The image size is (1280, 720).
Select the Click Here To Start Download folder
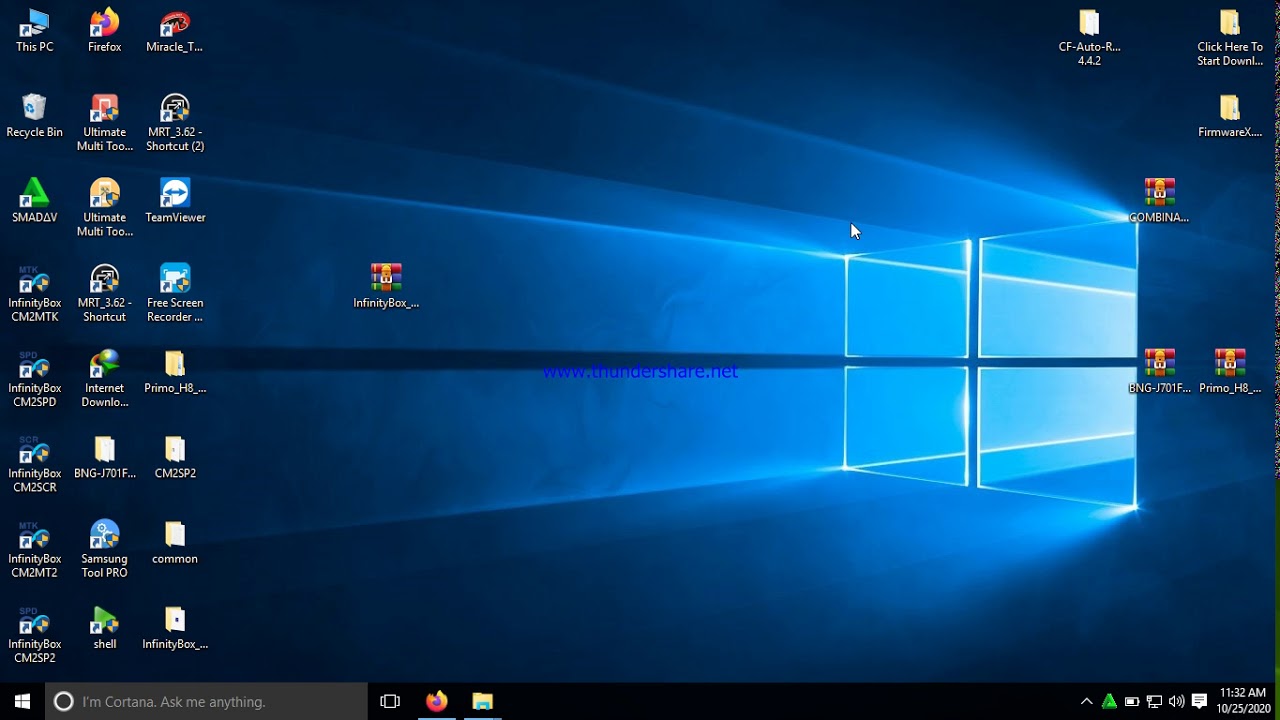1230,38
